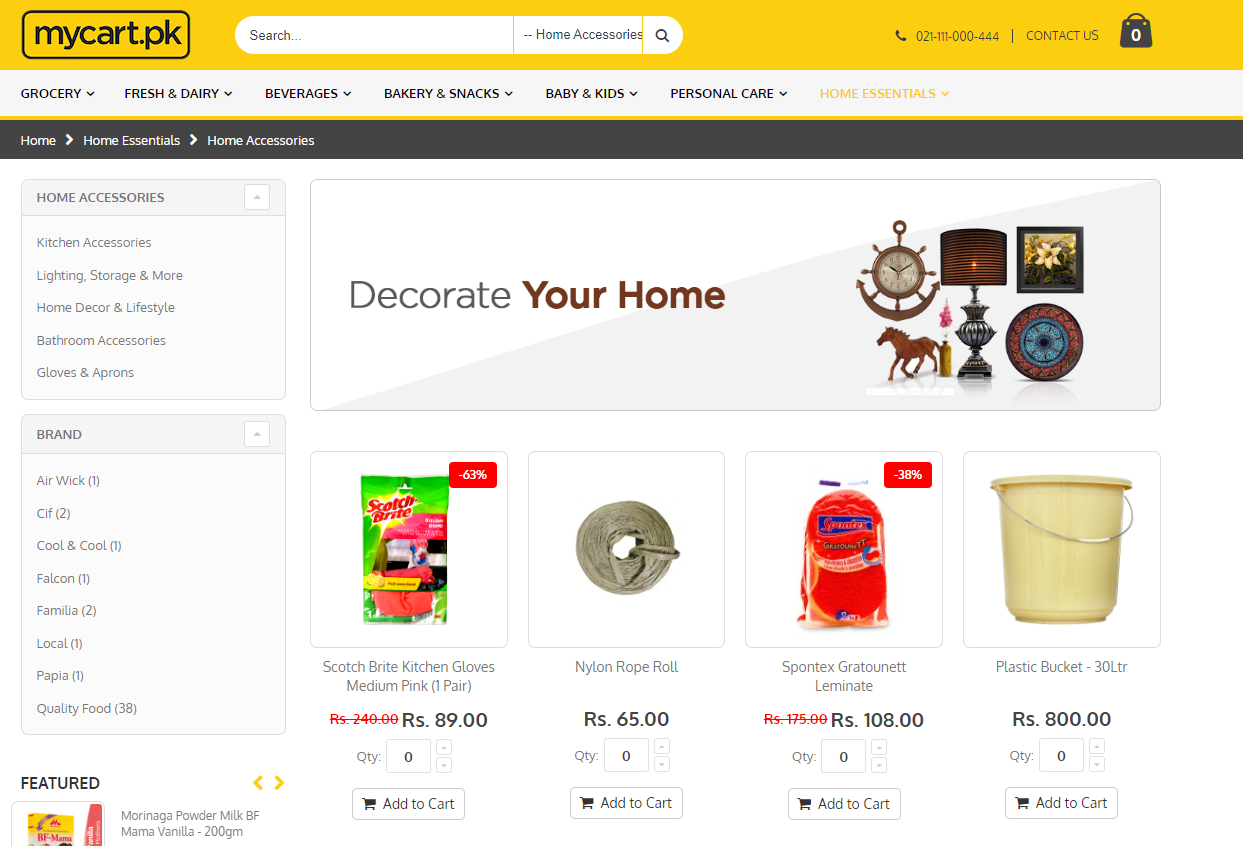
Task: Click the phone icon beside 021-111-000-444
Action: click(x=901, y=36)
